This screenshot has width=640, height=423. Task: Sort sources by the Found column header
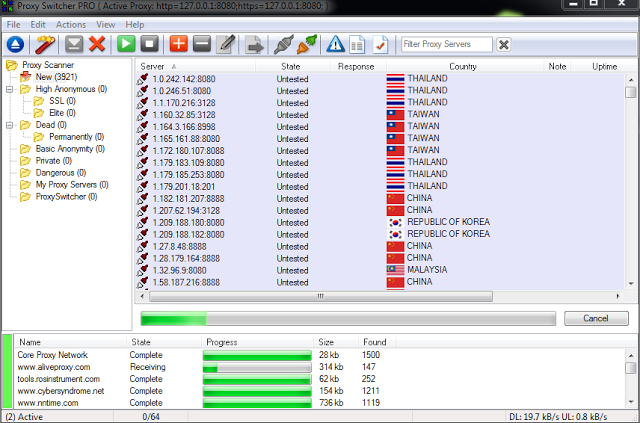(375, 342)
